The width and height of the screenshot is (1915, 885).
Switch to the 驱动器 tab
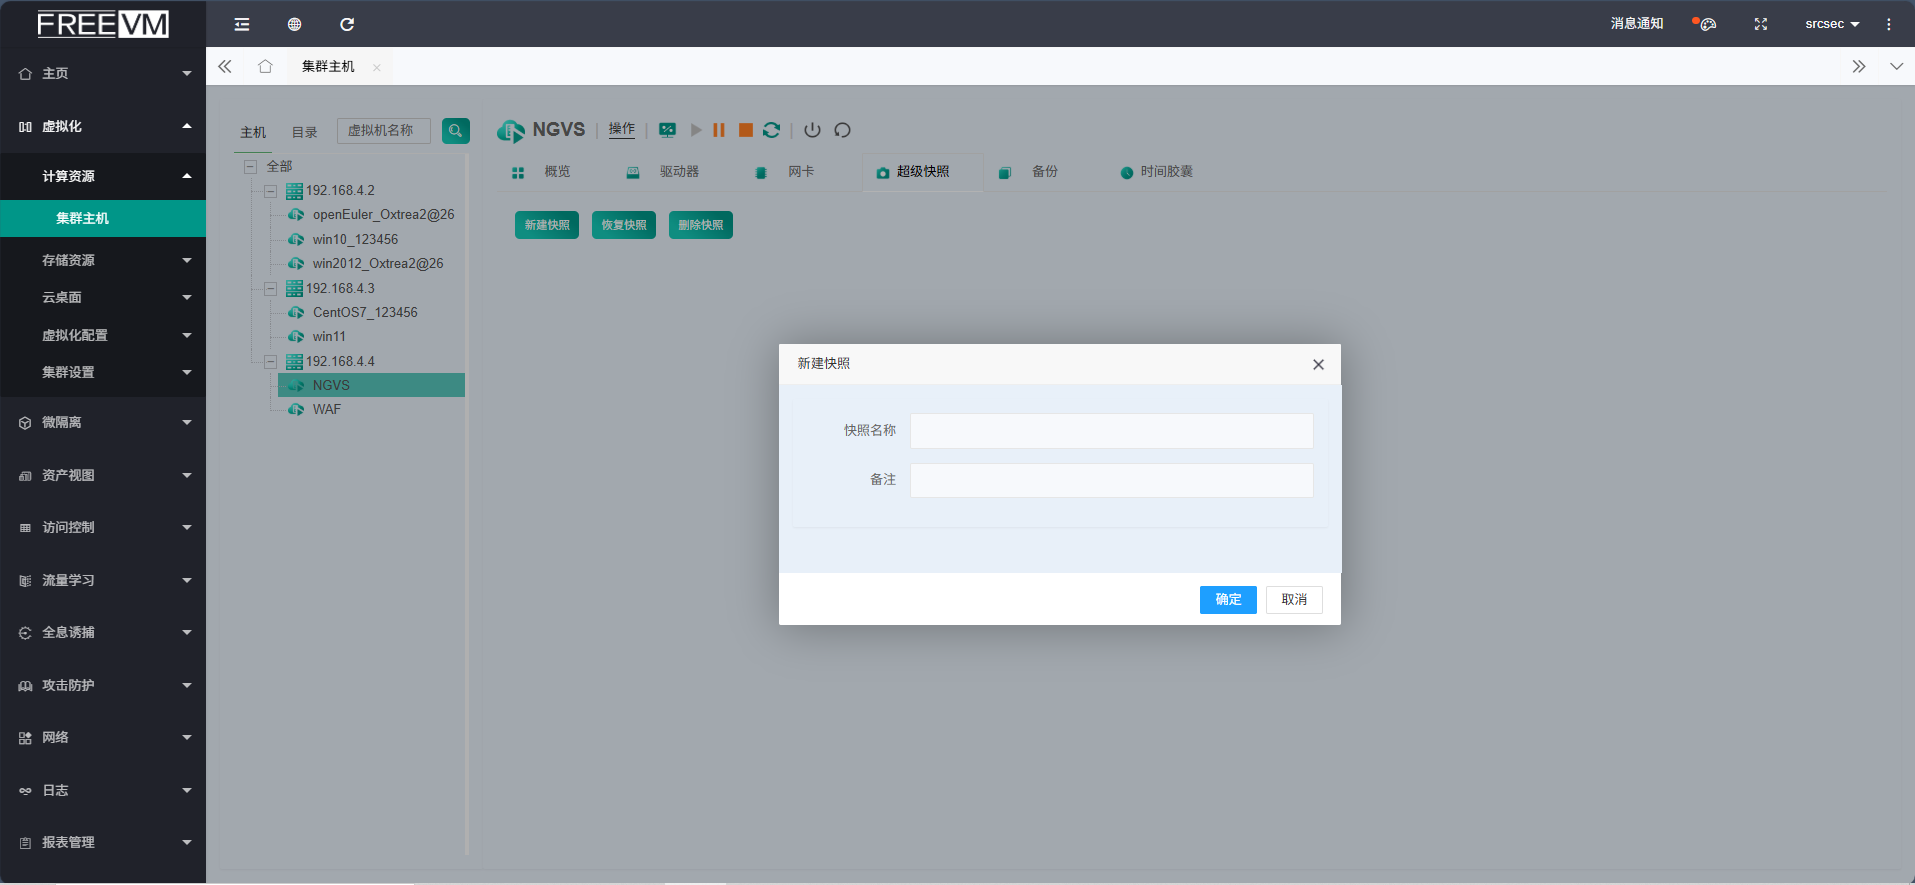click(678, 172)
